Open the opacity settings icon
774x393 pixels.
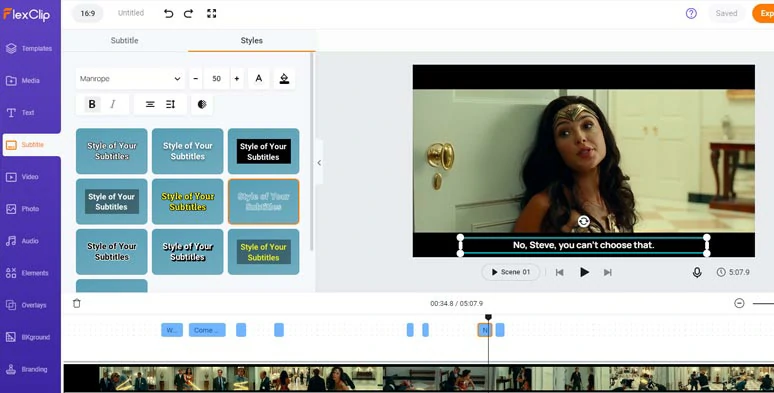[202, 104]
